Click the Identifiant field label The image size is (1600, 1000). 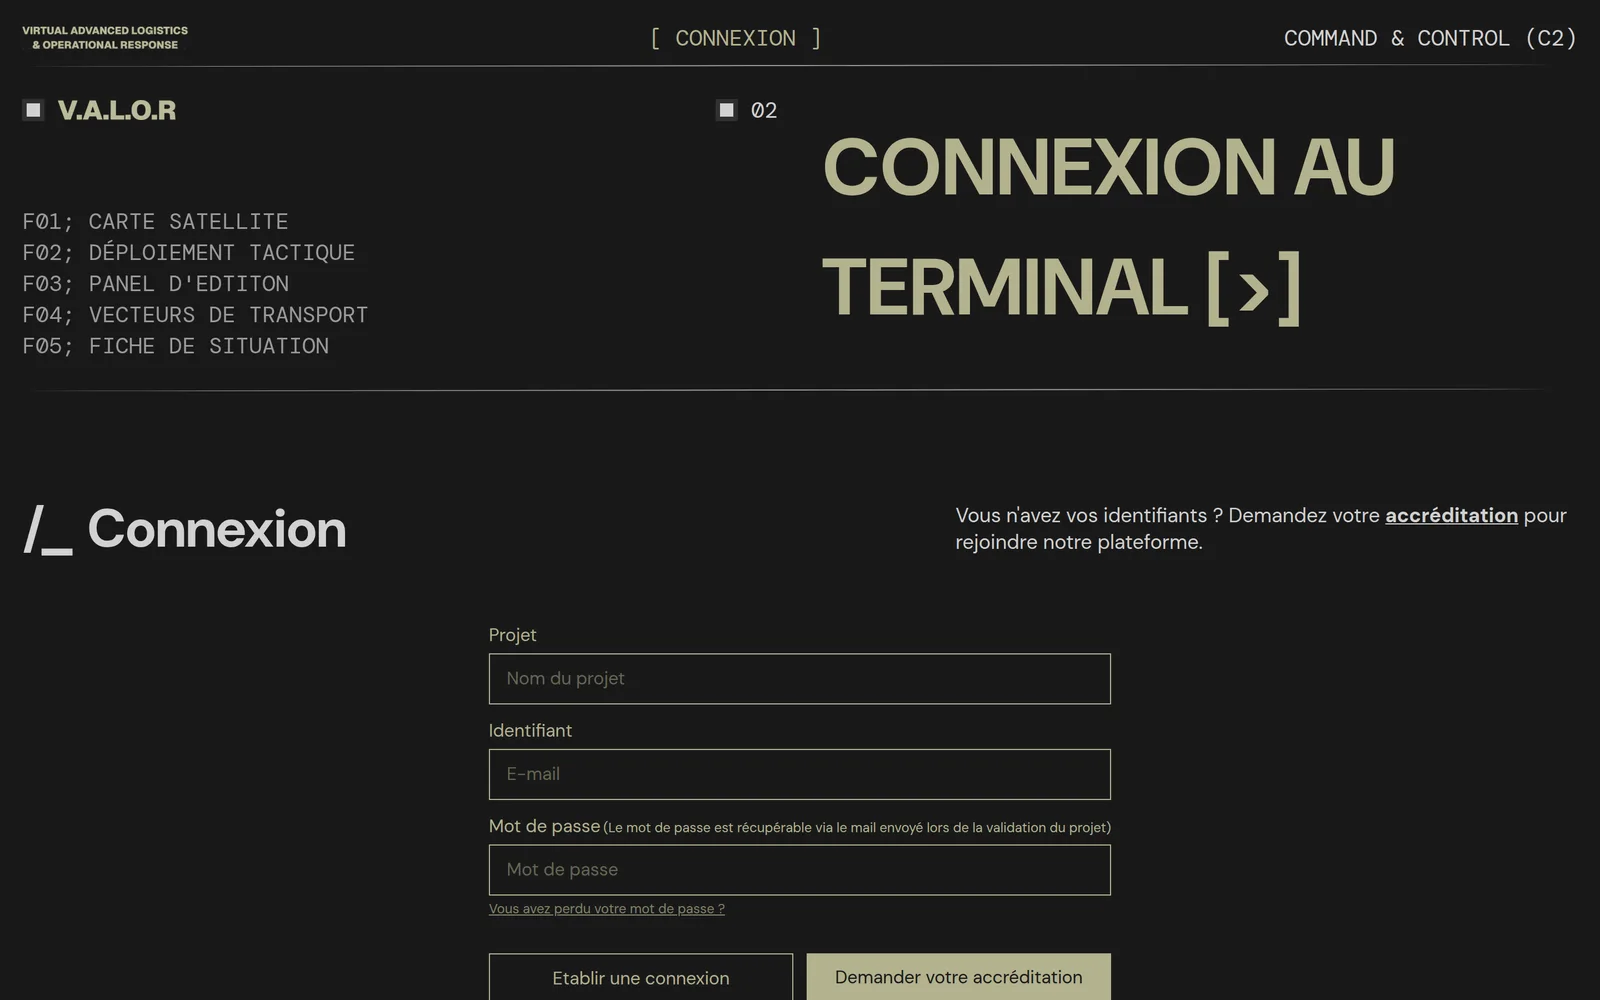coord(530,731)
